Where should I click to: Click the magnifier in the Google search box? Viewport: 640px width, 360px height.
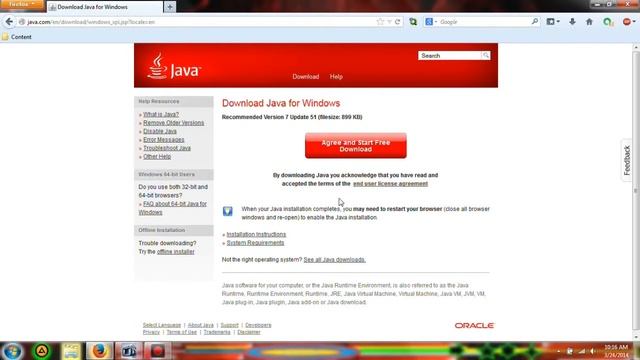pyautogui.click(x=535, y=21)
